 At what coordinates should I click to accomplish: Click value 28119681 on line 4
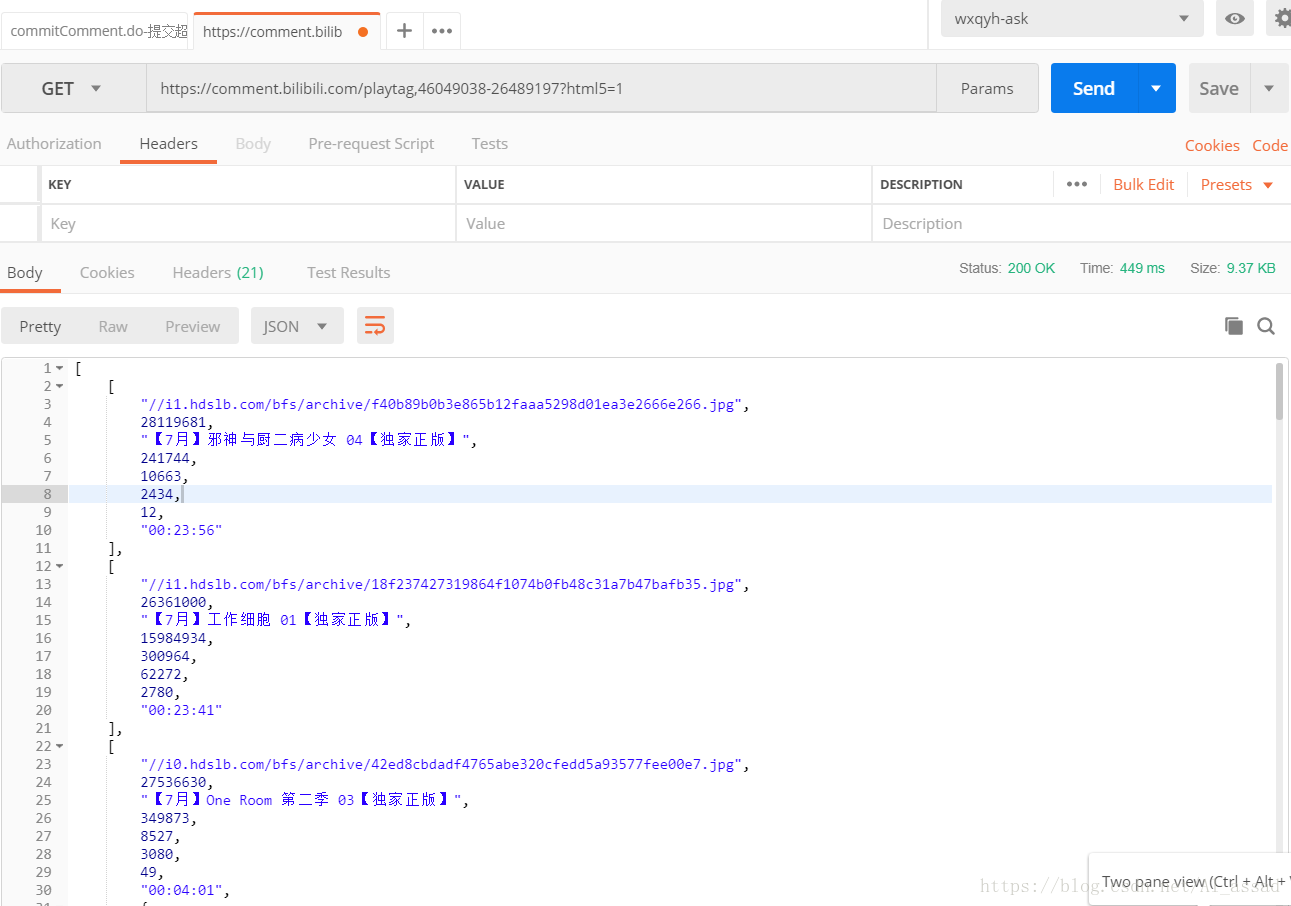tap(173, 422)
